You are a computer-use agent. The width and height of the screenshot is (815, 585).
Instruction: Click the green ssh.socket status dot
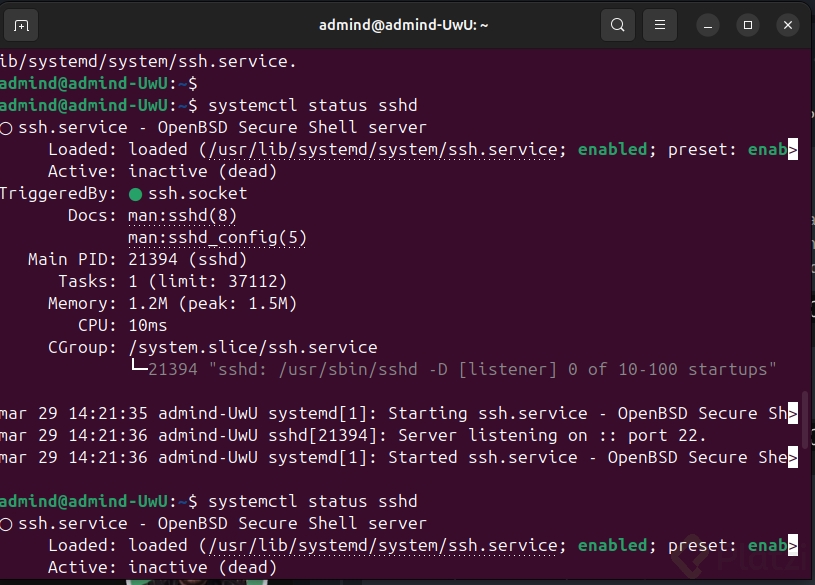(135, 193)
